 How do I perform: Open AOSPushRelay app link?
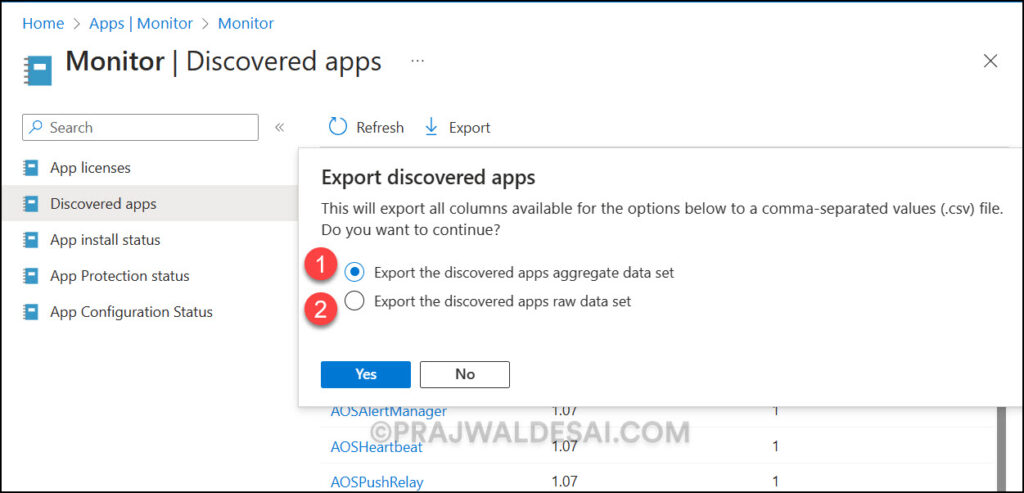click(x=377, y=483)
